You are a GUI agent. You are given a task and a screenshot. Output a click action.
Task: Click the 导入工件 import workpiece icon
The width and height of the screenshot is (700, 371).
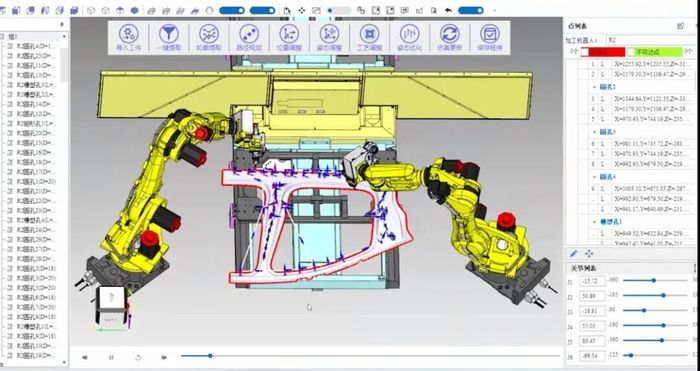(128, 38)
